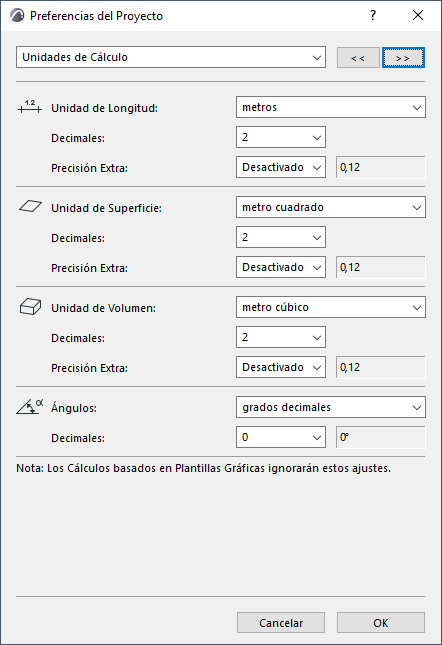Open the length Decimales dropdown
Image resolution: width=442 pixels, height=645 pixels.
[x=281, y=137]
